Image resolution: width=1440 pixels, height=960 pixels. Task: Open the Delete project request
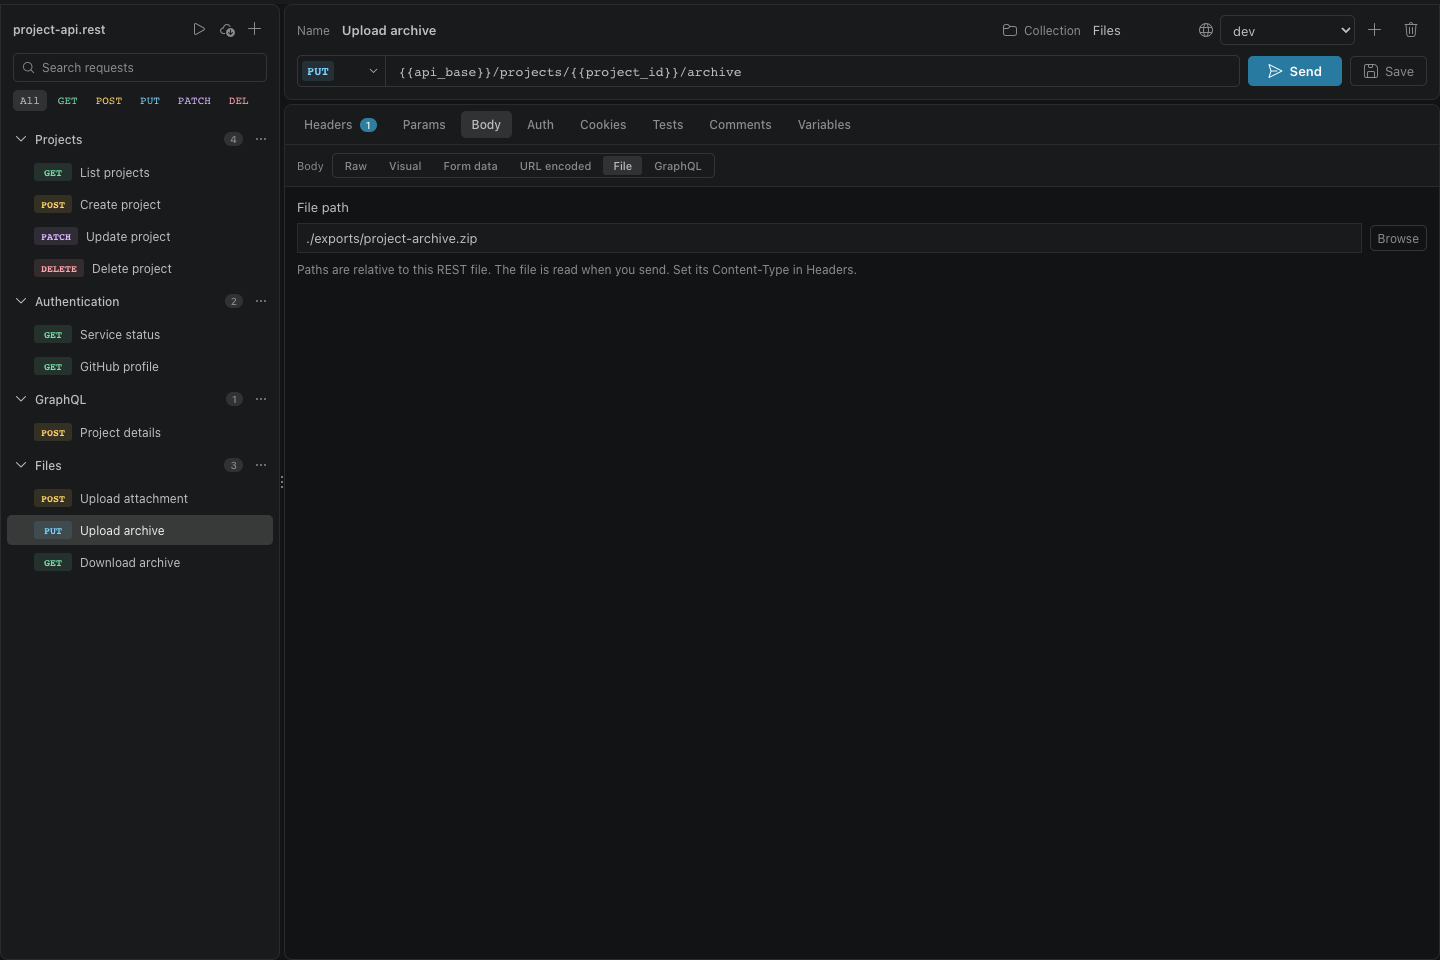[140, 269]
